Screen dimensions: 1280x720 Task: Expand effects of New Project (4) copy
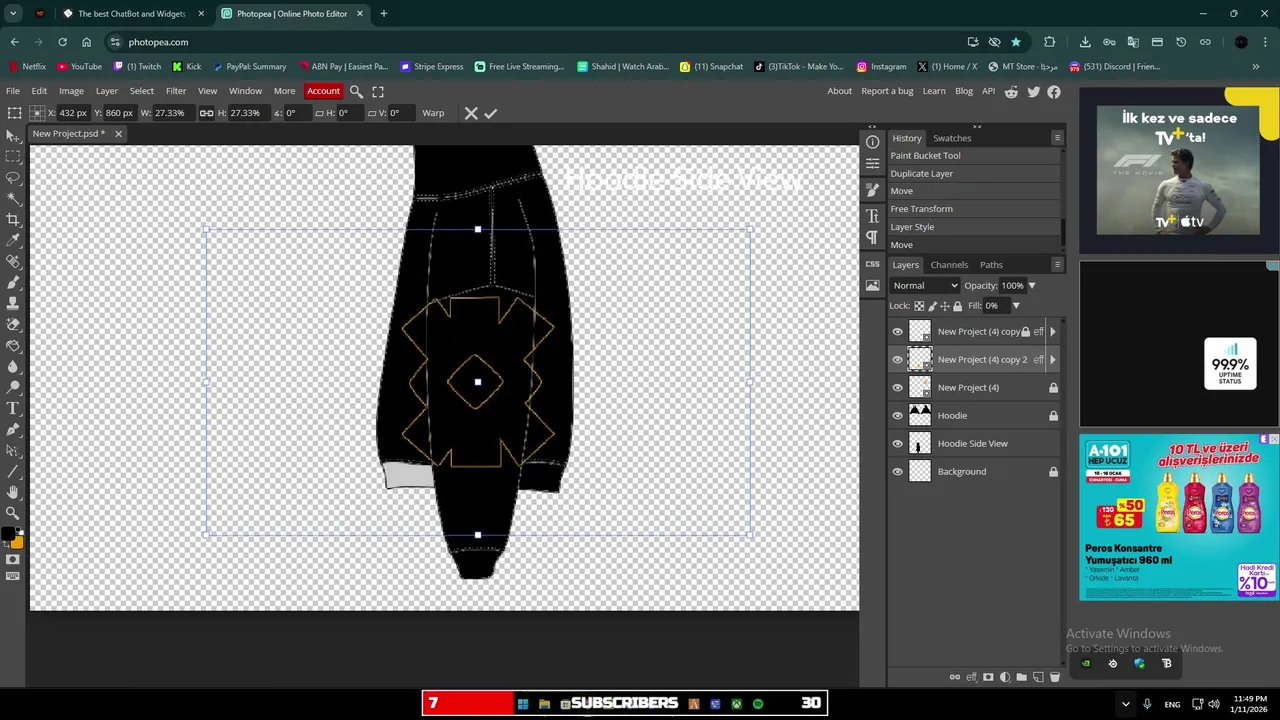click(x=1052, y=332)
